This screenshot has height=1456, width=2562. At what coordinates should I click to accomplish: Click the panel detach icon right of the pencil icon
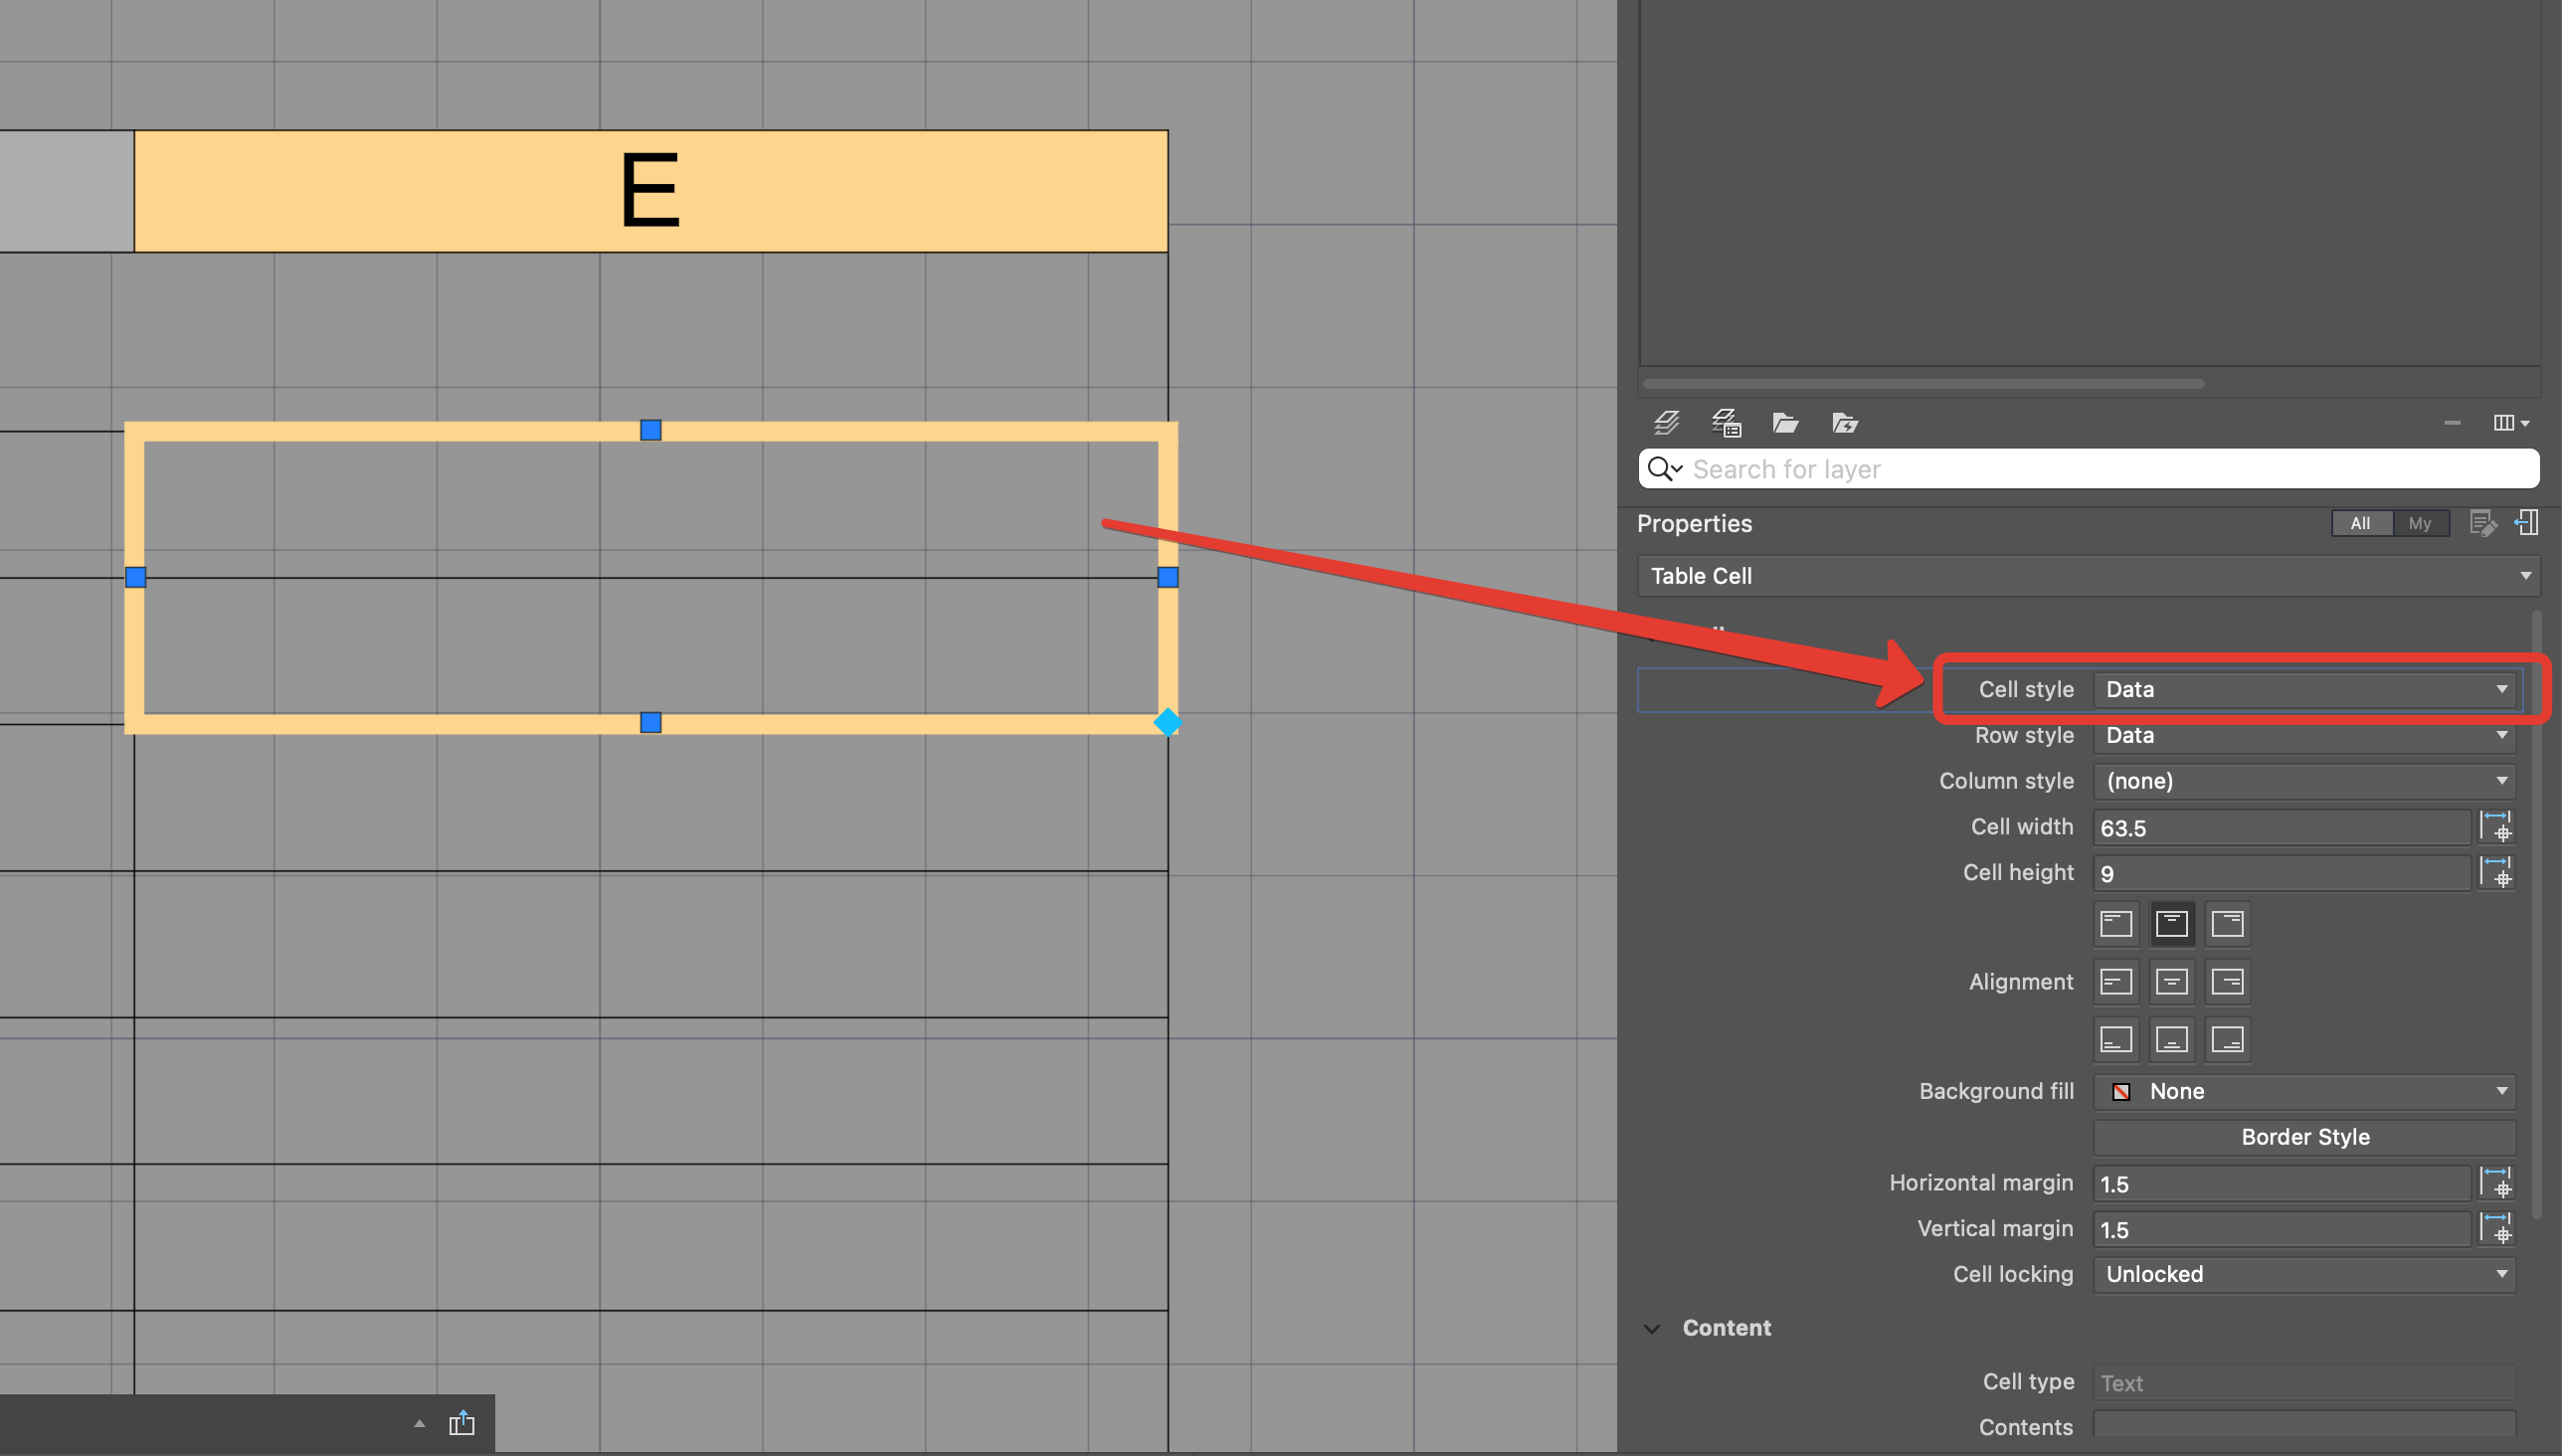pos(2529,523)
